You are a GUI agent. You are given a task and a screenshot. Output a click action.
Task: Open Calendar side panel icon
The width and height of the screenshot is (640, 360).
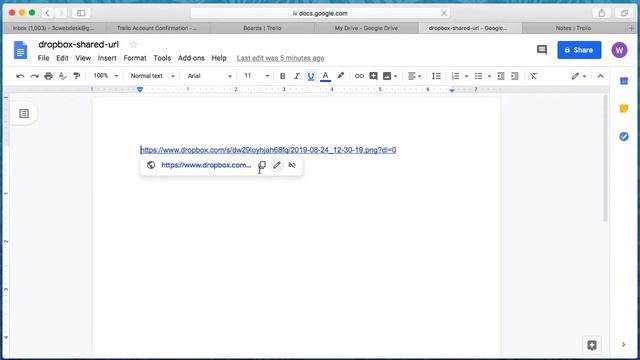(x=624, y=81)
